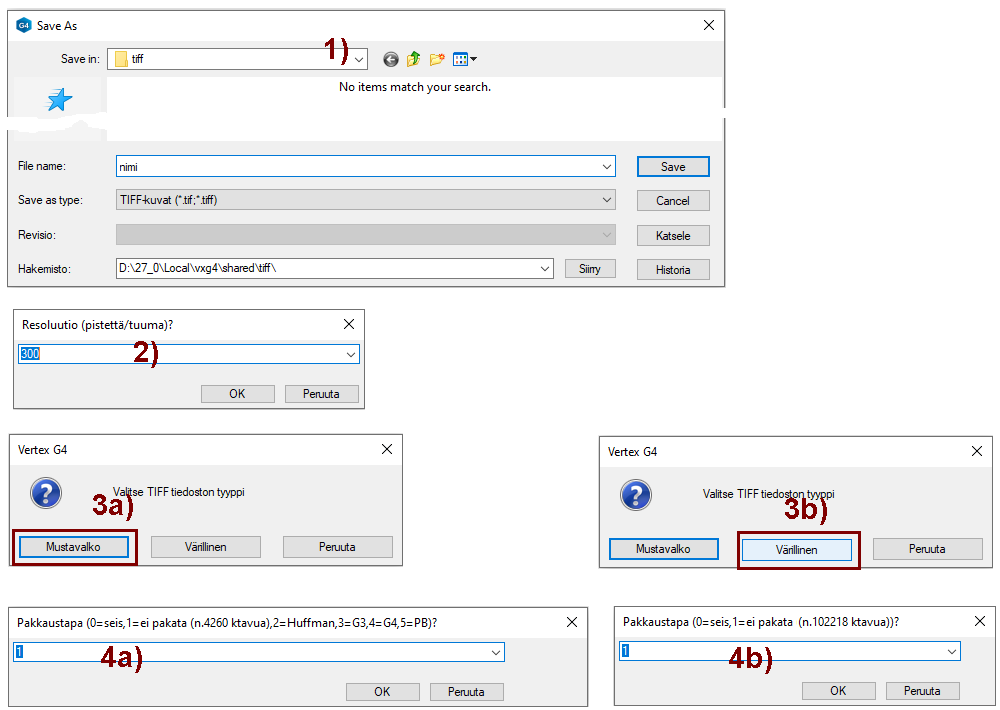Expand the Hakemisto path dropdown
This screenshot has height=710, width=1000.
(x=545, y=269)
